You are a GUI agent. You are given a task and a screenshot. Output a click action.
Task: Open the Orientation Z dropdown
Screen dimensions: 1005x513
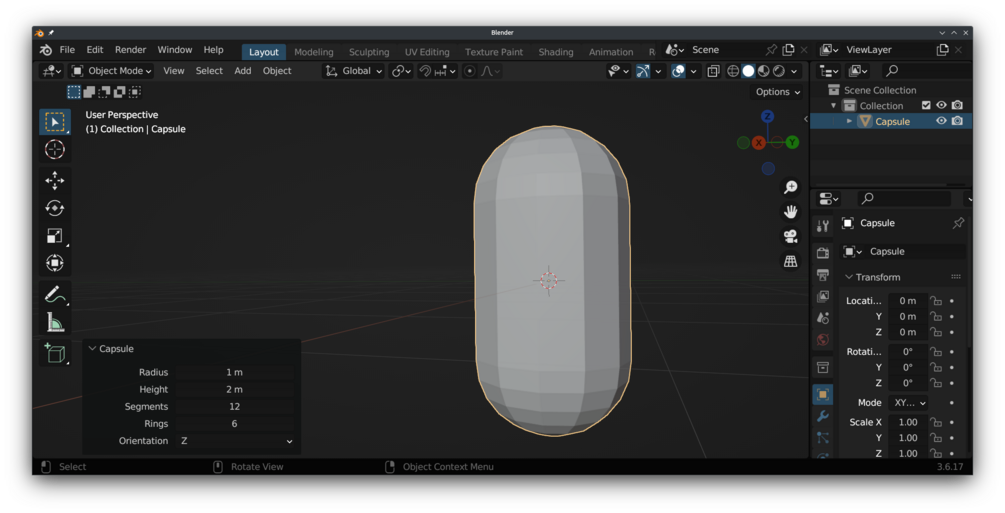(235, 441)
